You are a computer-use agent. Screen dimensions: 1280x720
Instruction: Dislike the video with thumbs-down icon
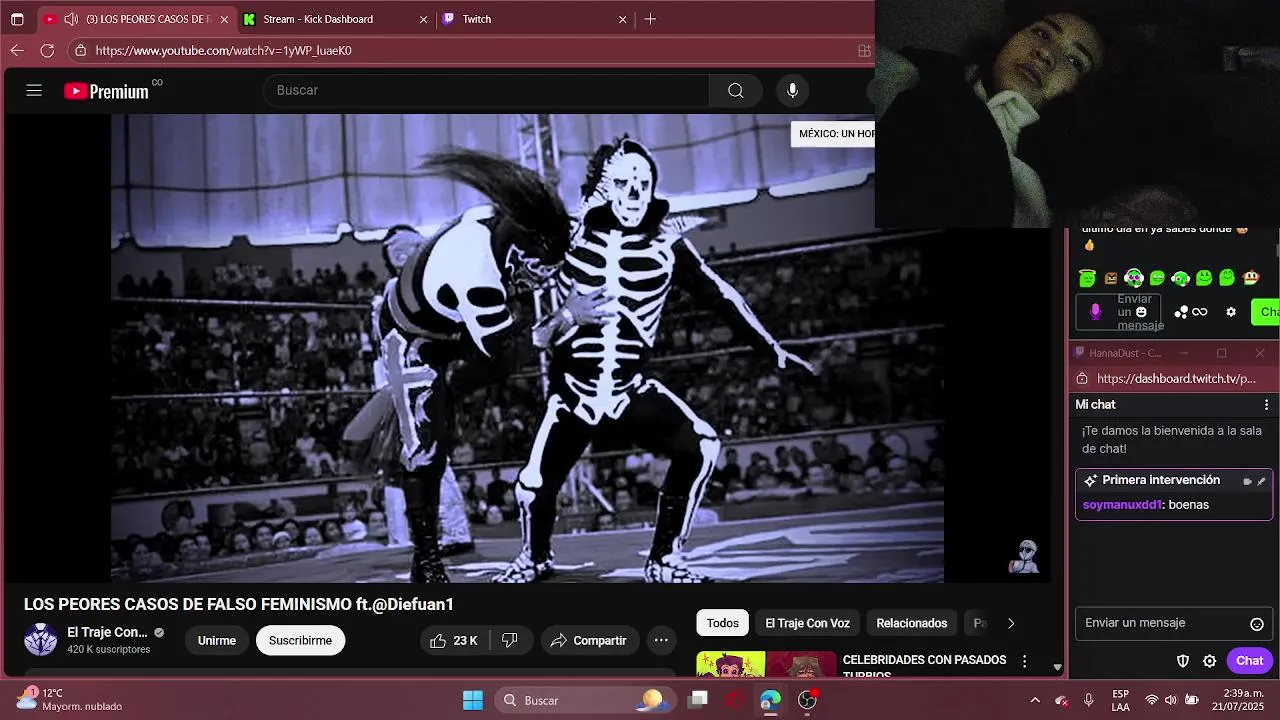pyautogui.click(x=510, y=641)
